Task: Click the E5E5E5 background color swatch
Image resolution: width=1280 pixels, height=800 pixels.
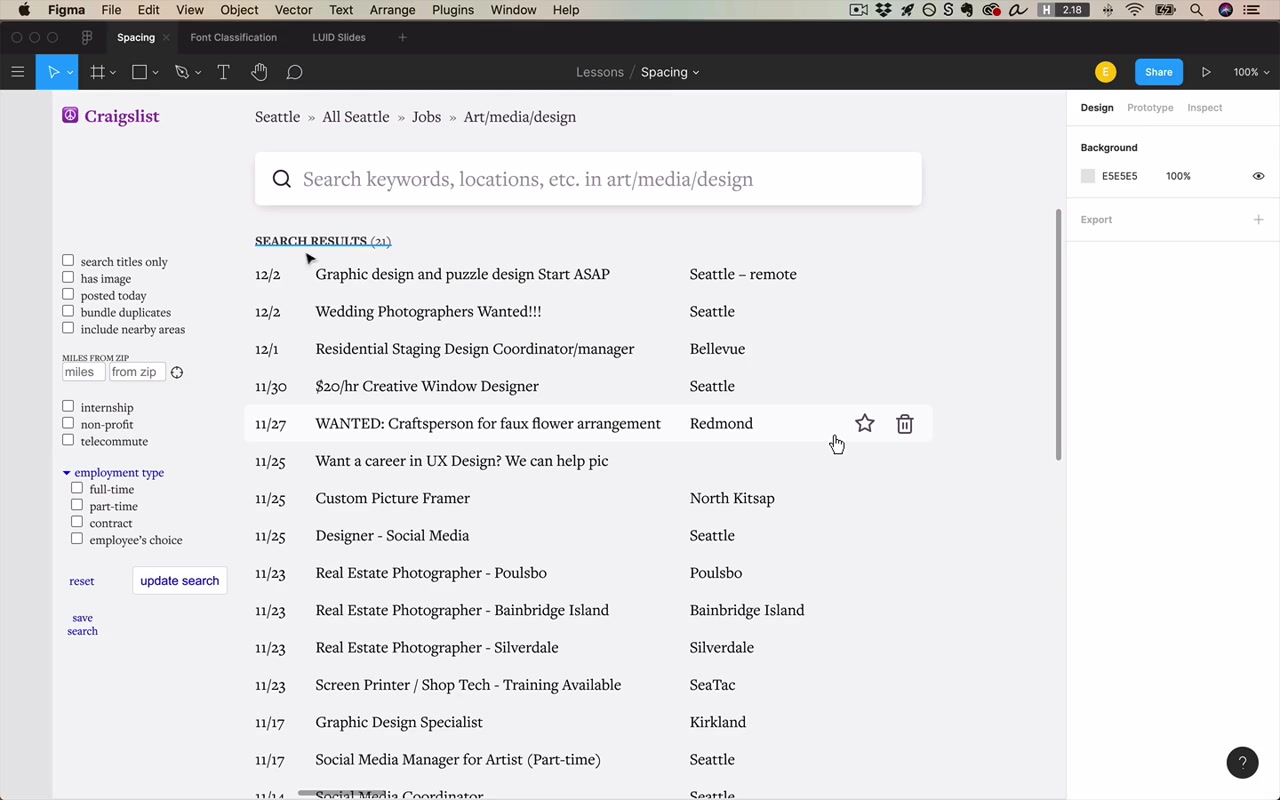Action: (x=1088, y=176)
